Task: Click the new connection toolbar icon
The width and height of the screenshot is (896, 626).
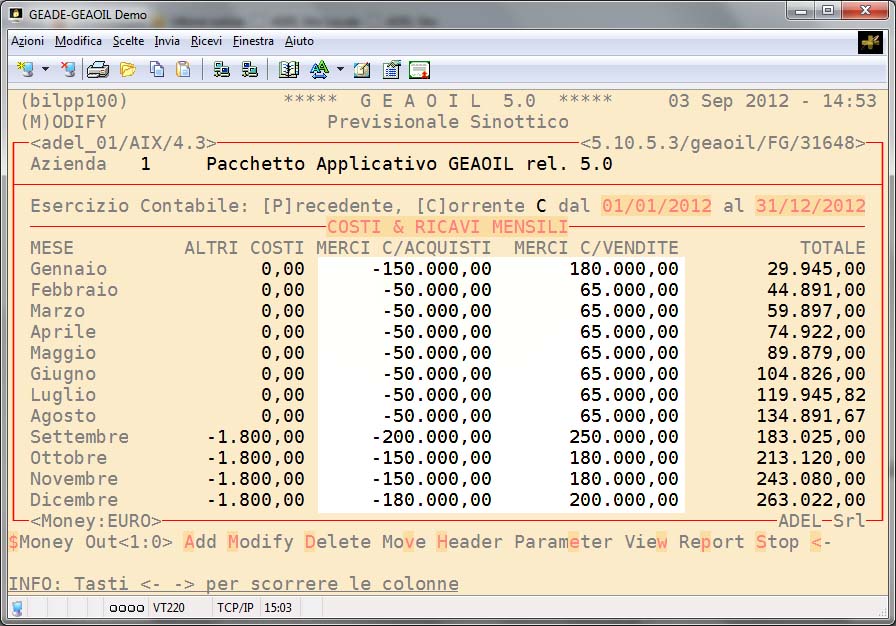Action: point(25,69)
